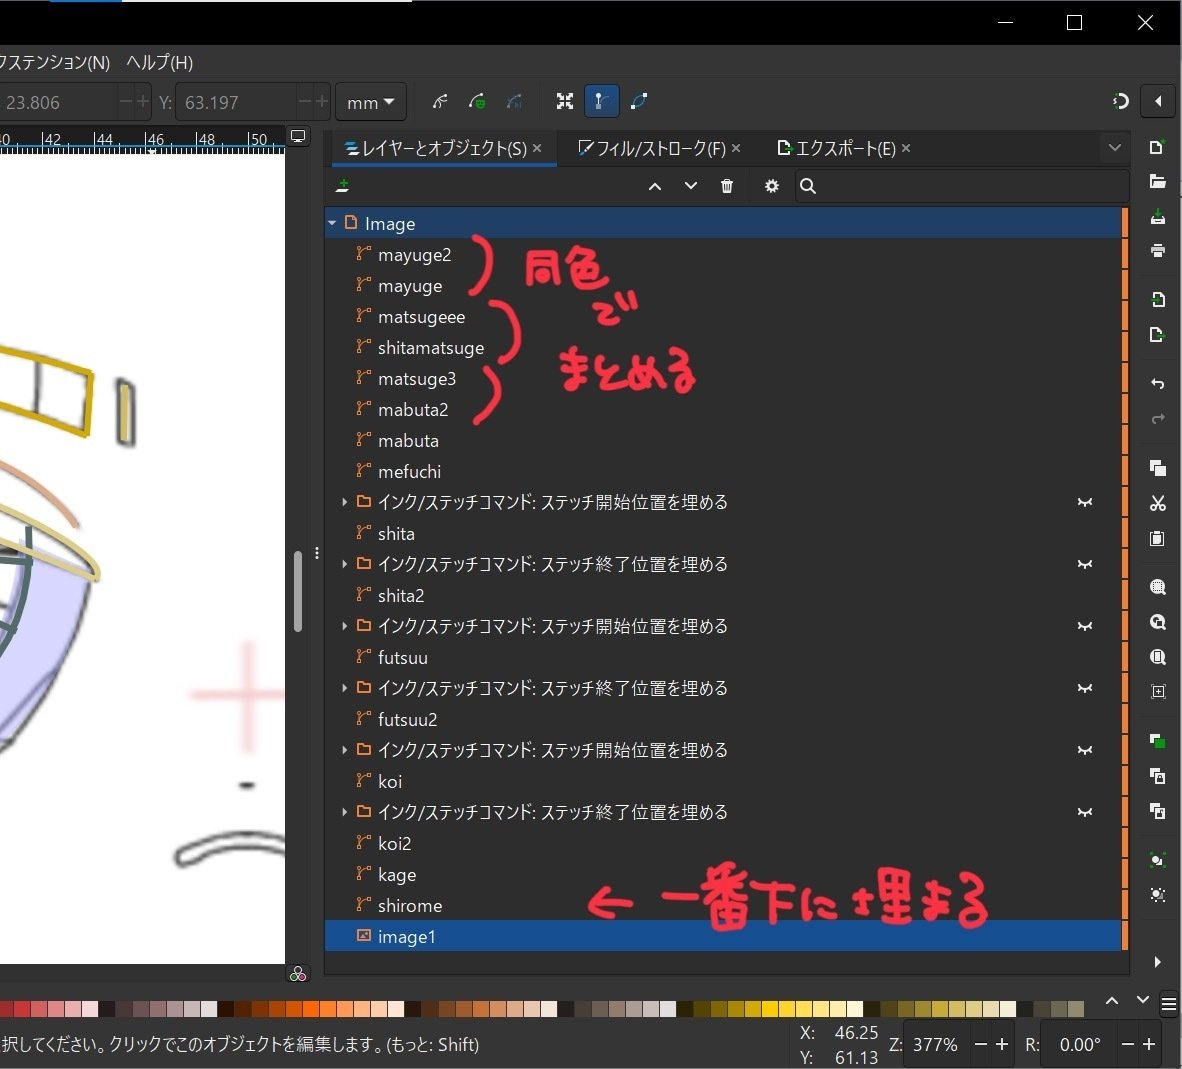
Task: Click the zoom to drawing icon
Action: [1157, 622]
